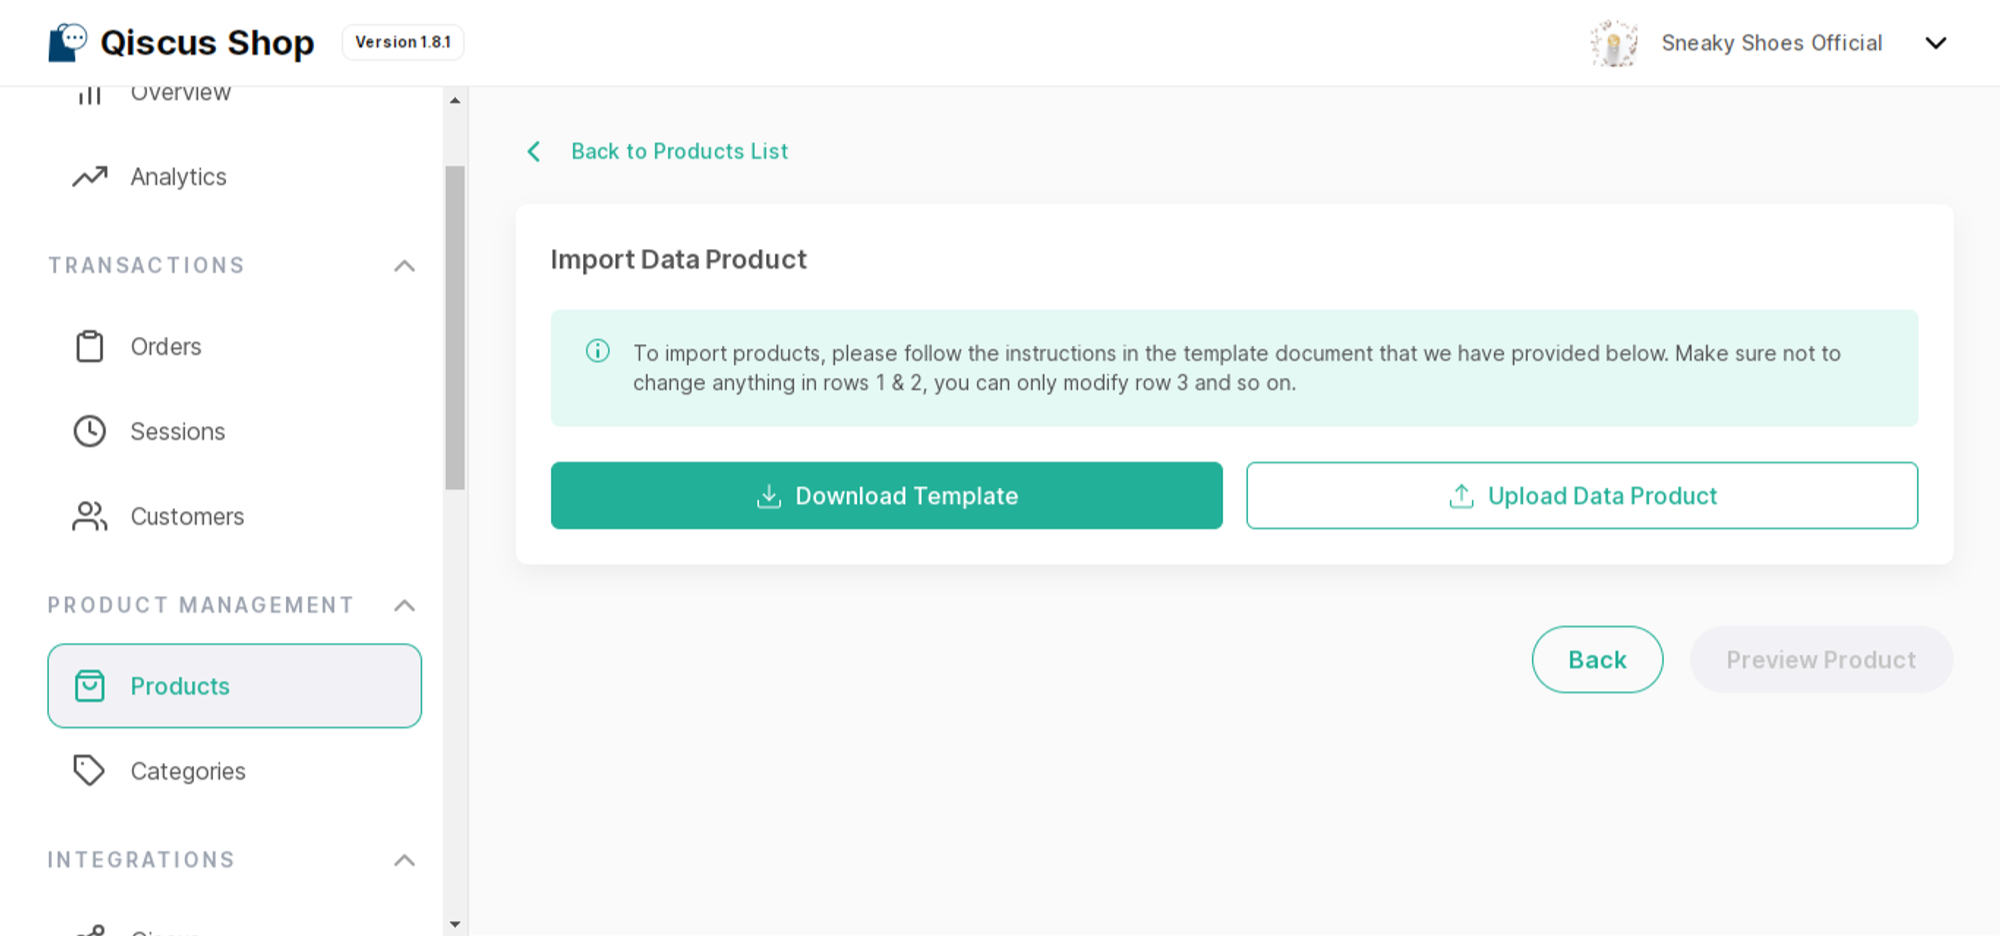Click the Sessions clock icon
2000x936 pixels.
(x=90, y=431)
